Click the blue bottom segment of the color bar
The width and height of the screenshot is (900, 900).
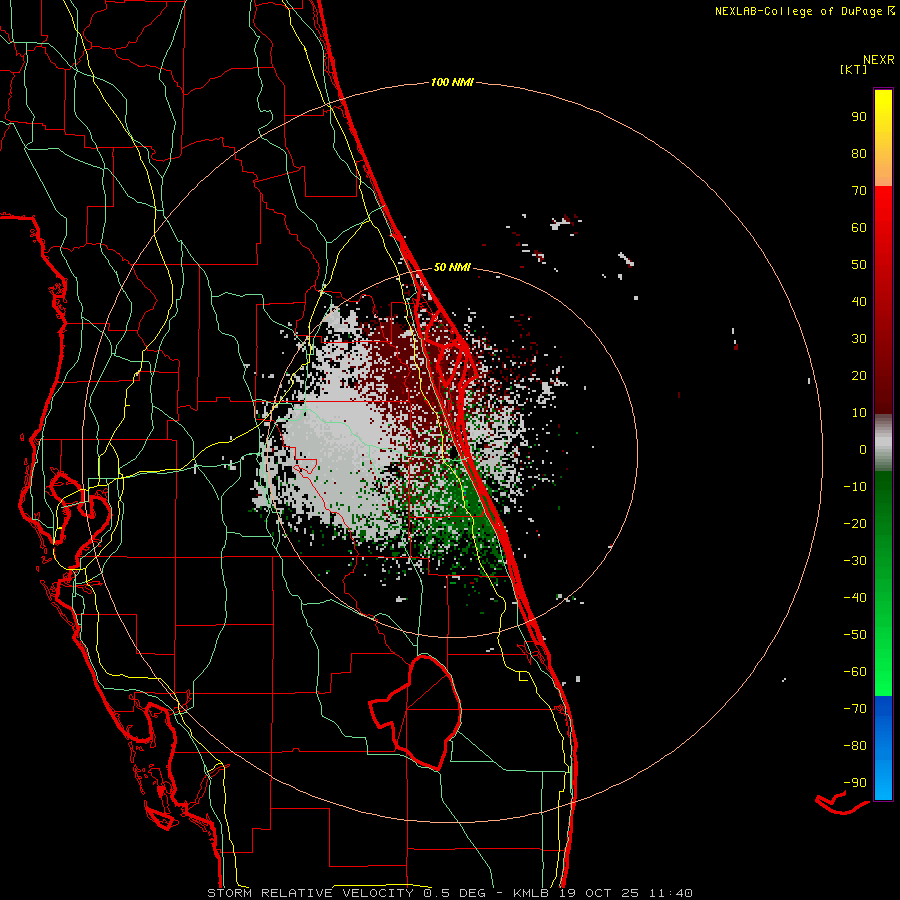pyautogui.click(x=883, y=748)
